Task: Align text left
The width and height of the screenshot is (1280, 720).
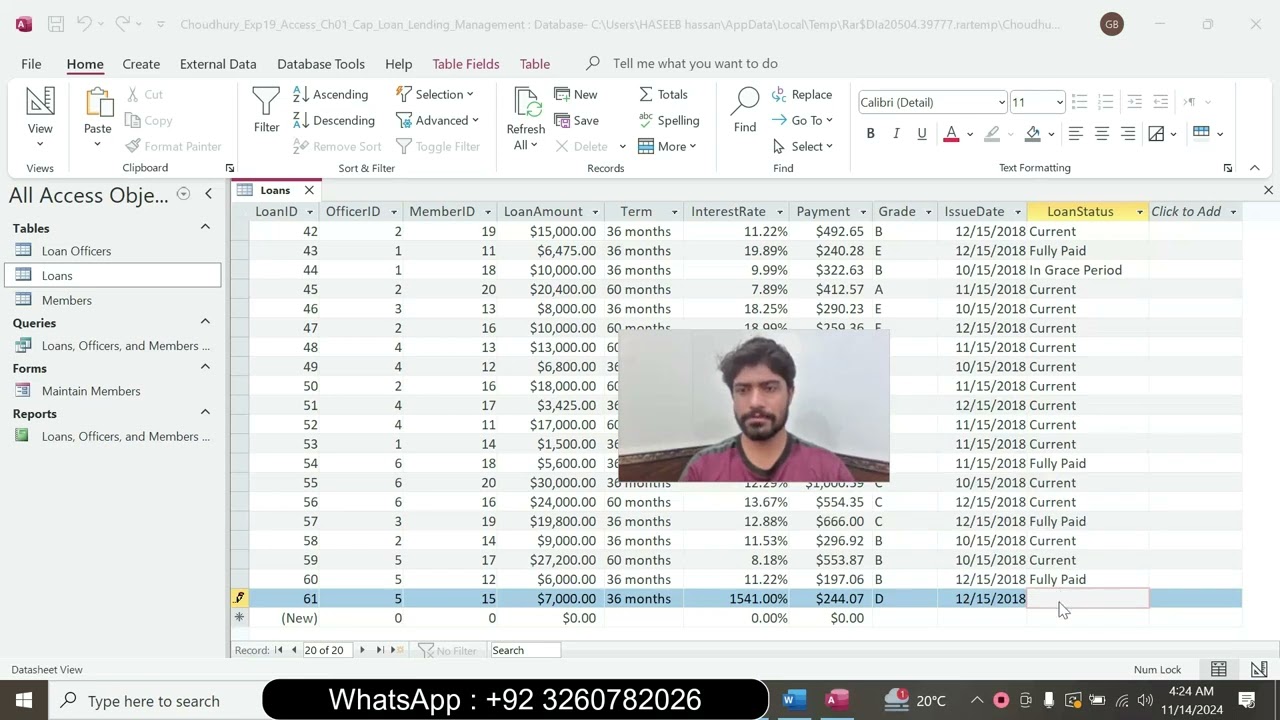Action: pyautogui.click(x=1076, y=133)
